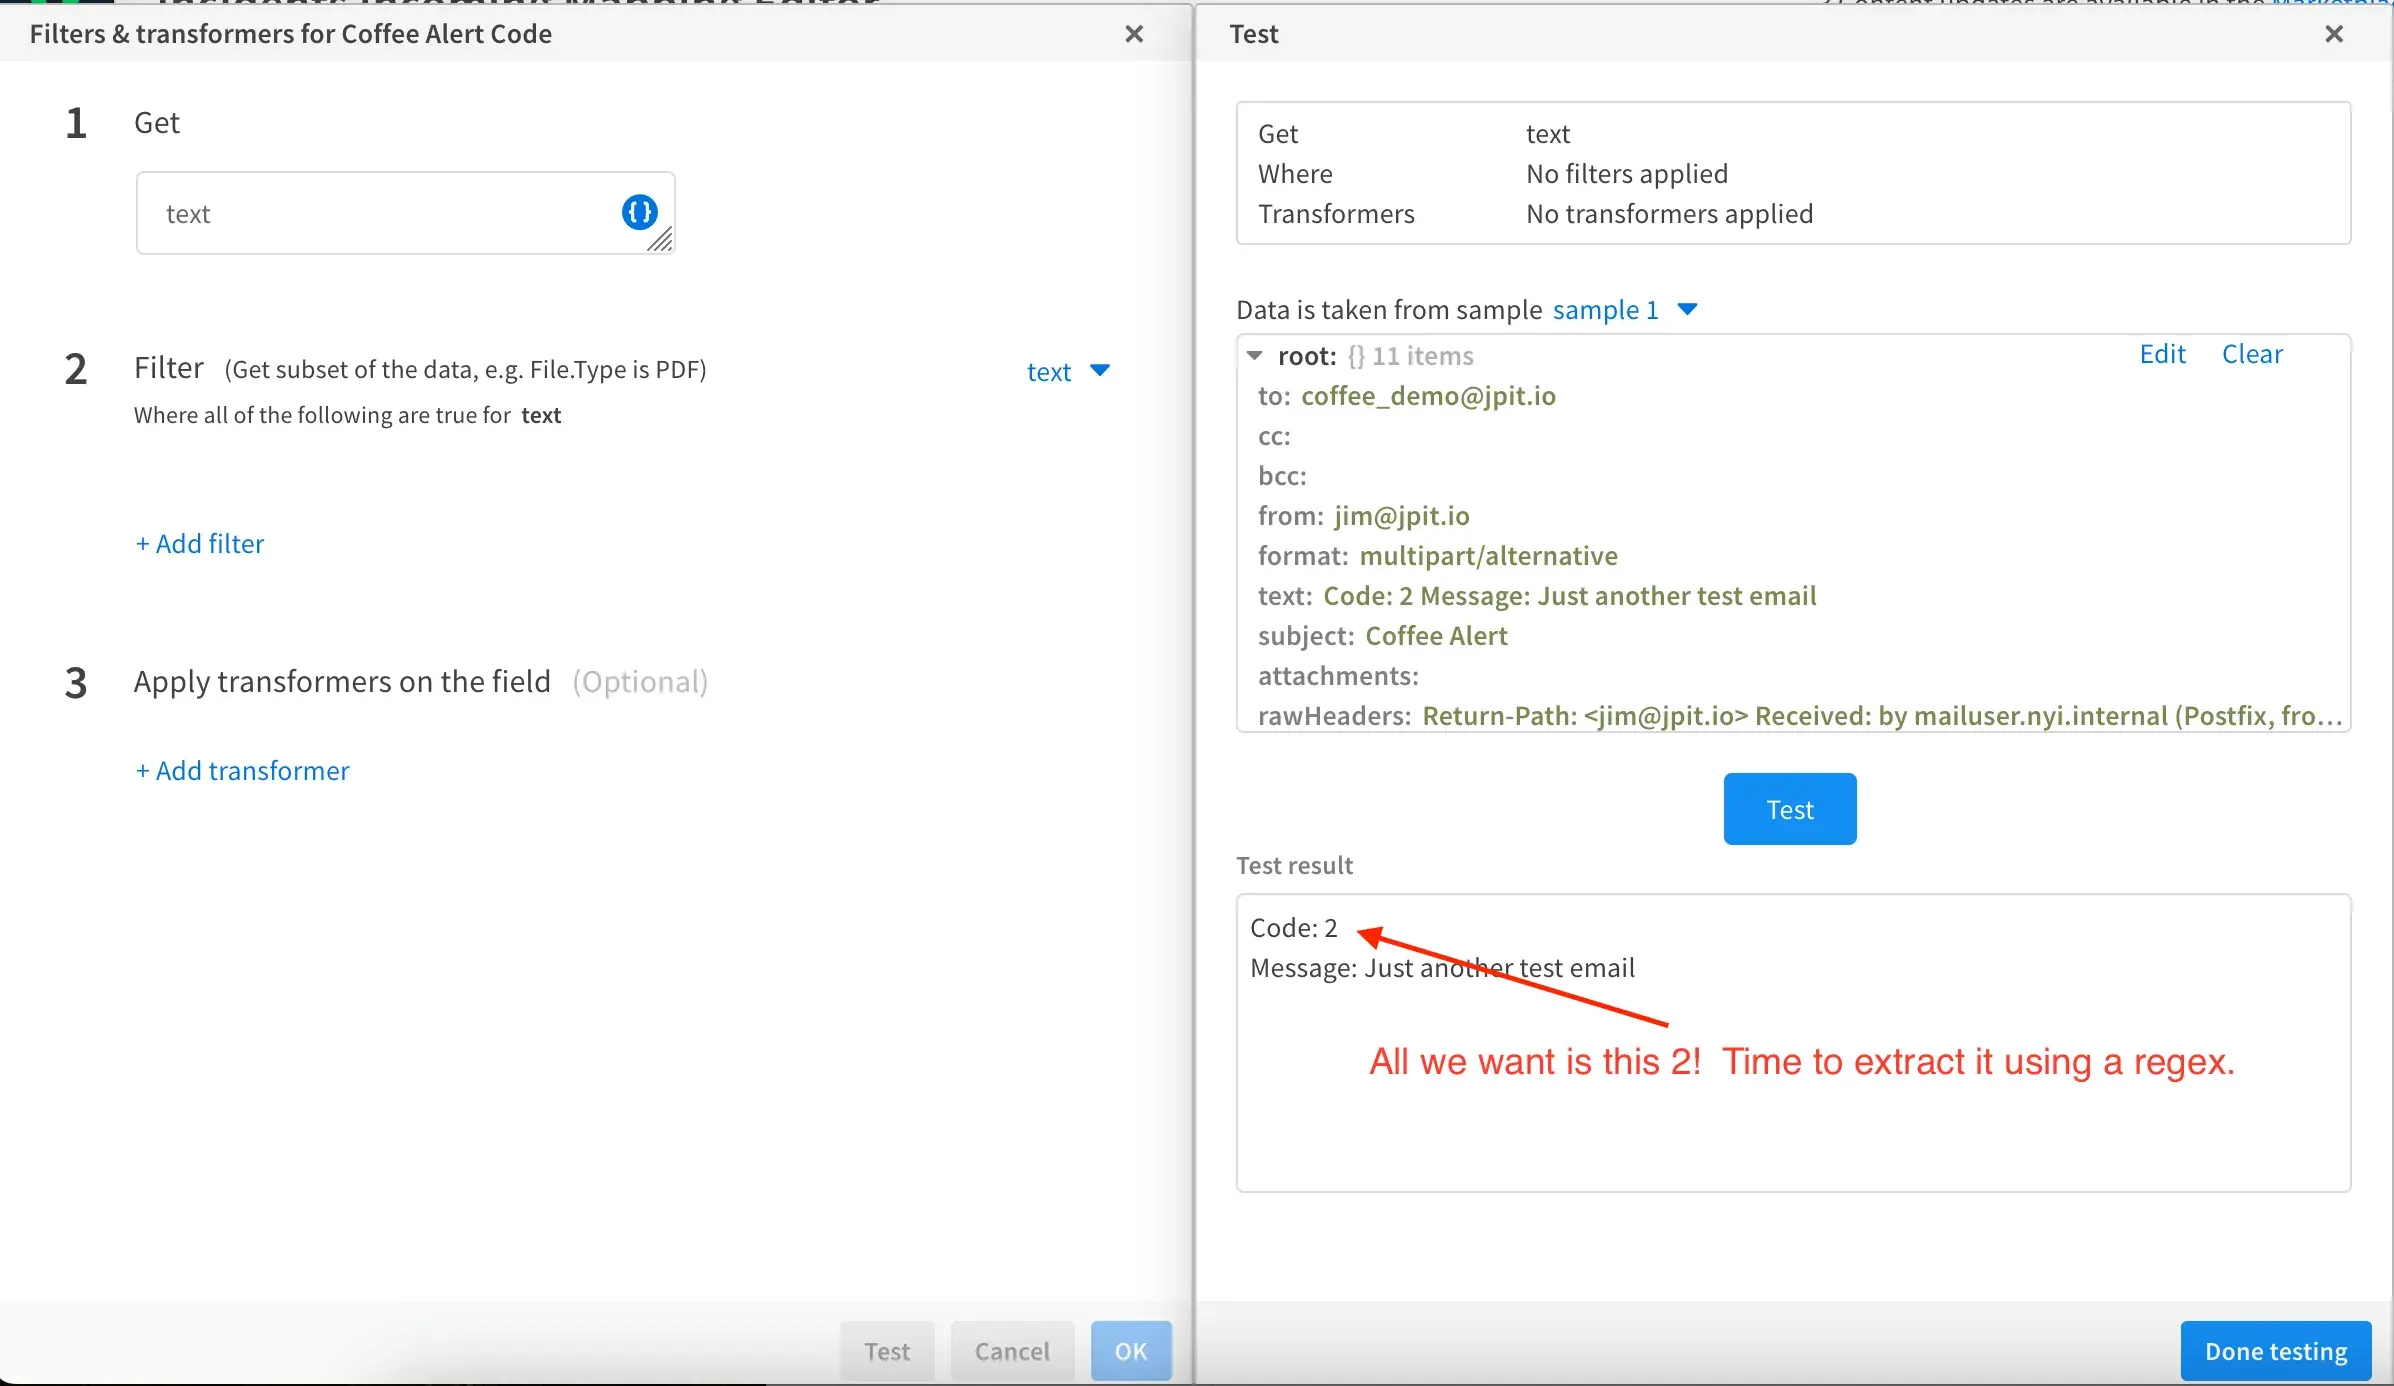This screenshot has width=2394, height=1386.
Task: Expand the text field dropdown arrow
Action: pyautogui.click(x=1099, y=370)
